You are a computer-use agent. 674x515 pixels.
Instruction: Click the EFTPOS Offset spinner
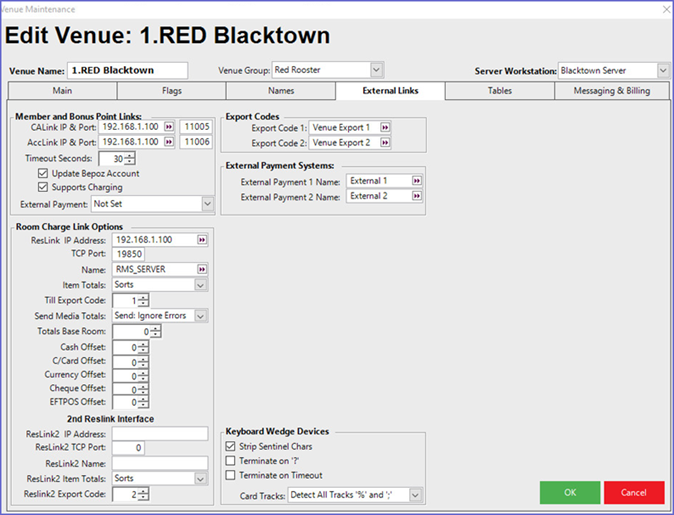tap(144, 403)
